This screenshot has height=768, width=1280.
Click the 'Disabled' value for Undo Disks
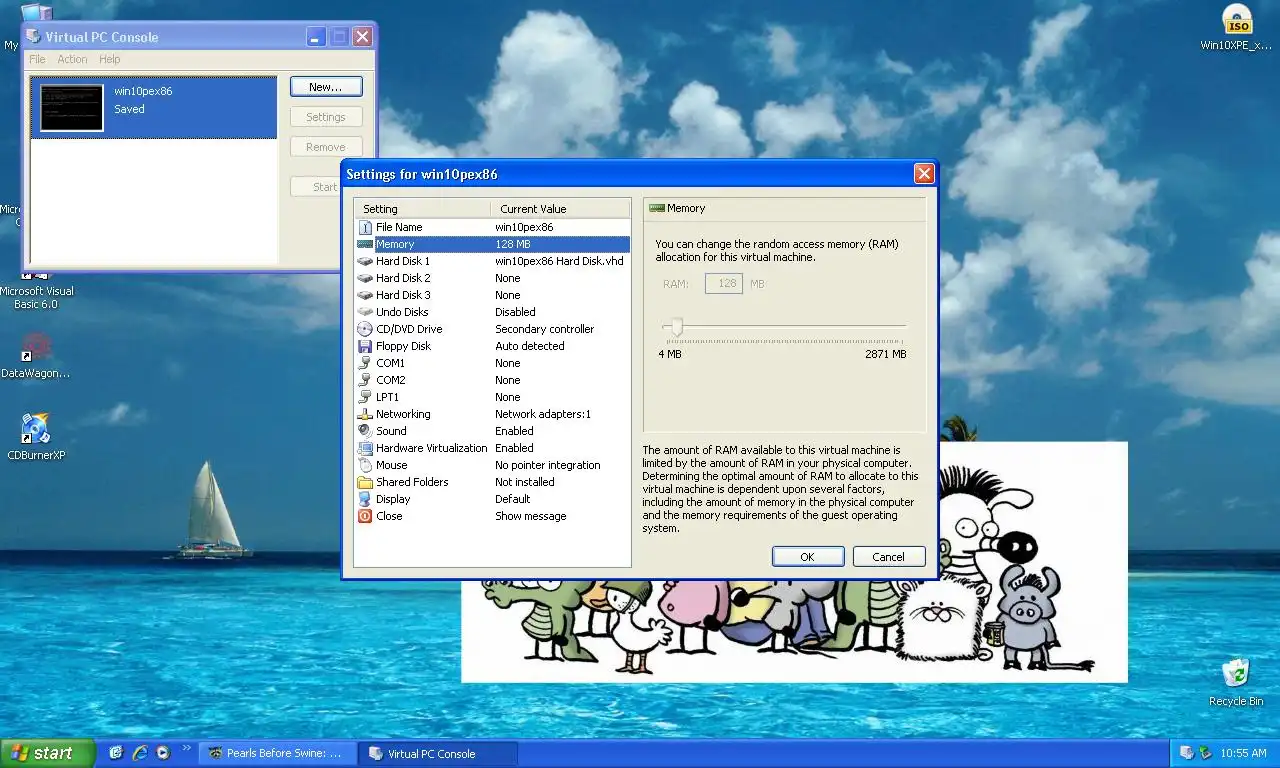(x=515, y=312)
